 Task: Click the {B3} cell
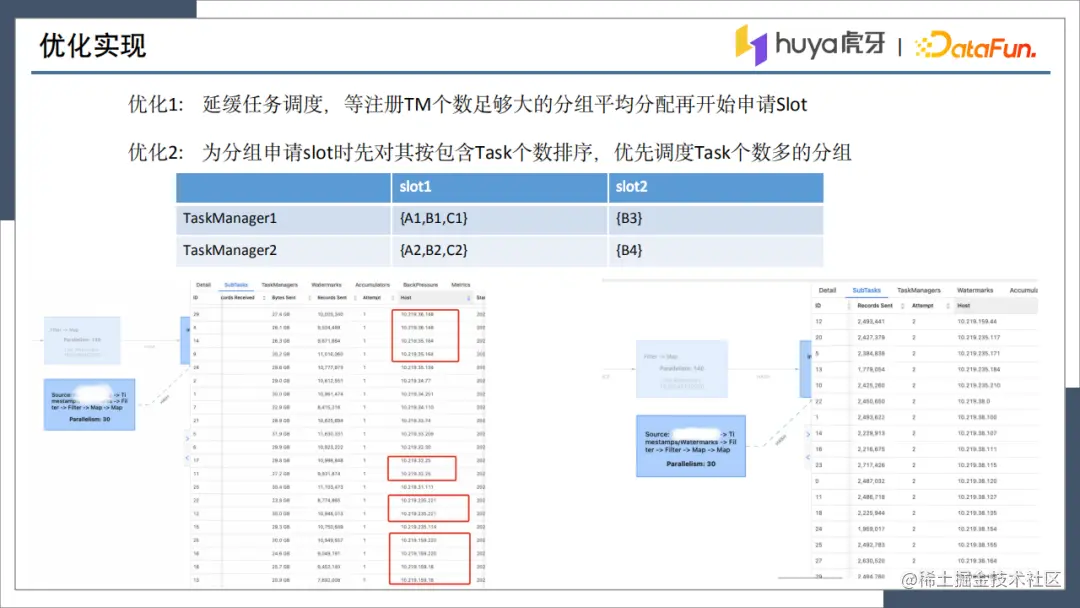coord(716,218)
